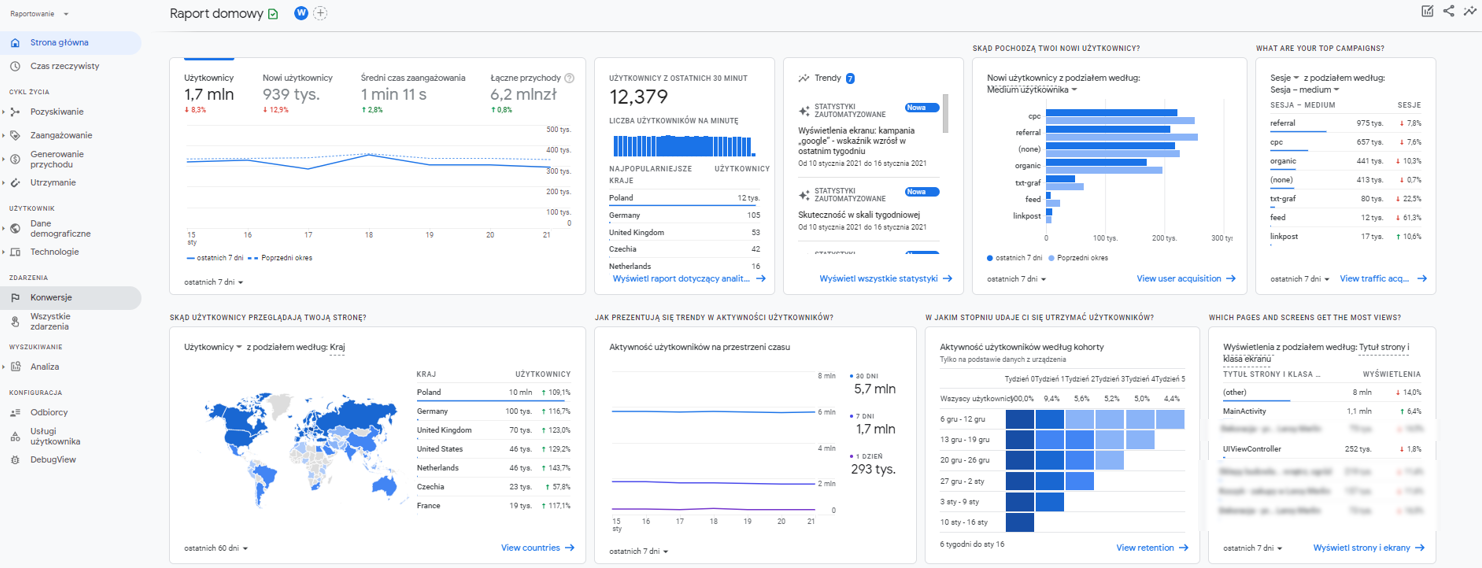Click the Poland row in country table
Screen dimensions: 1482x568
tap(493, 392)
